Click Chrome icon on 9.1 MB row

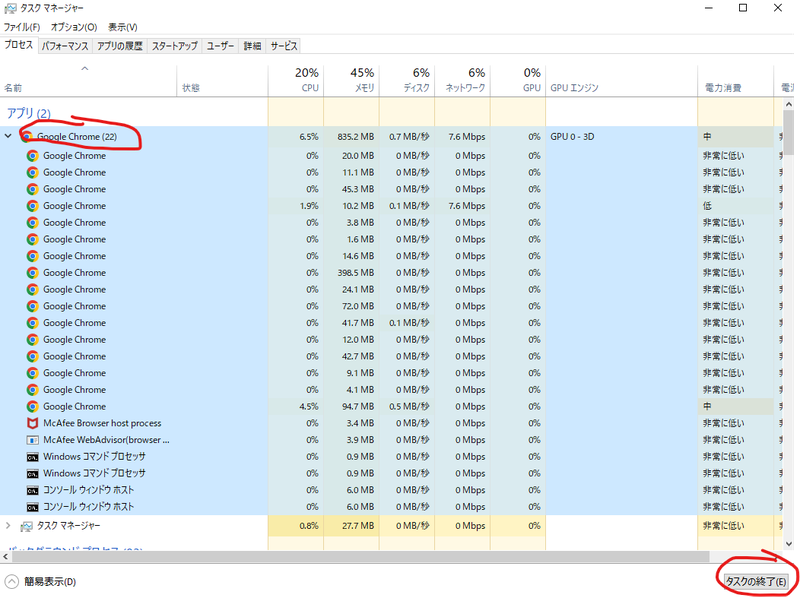[x=33, y=373]
